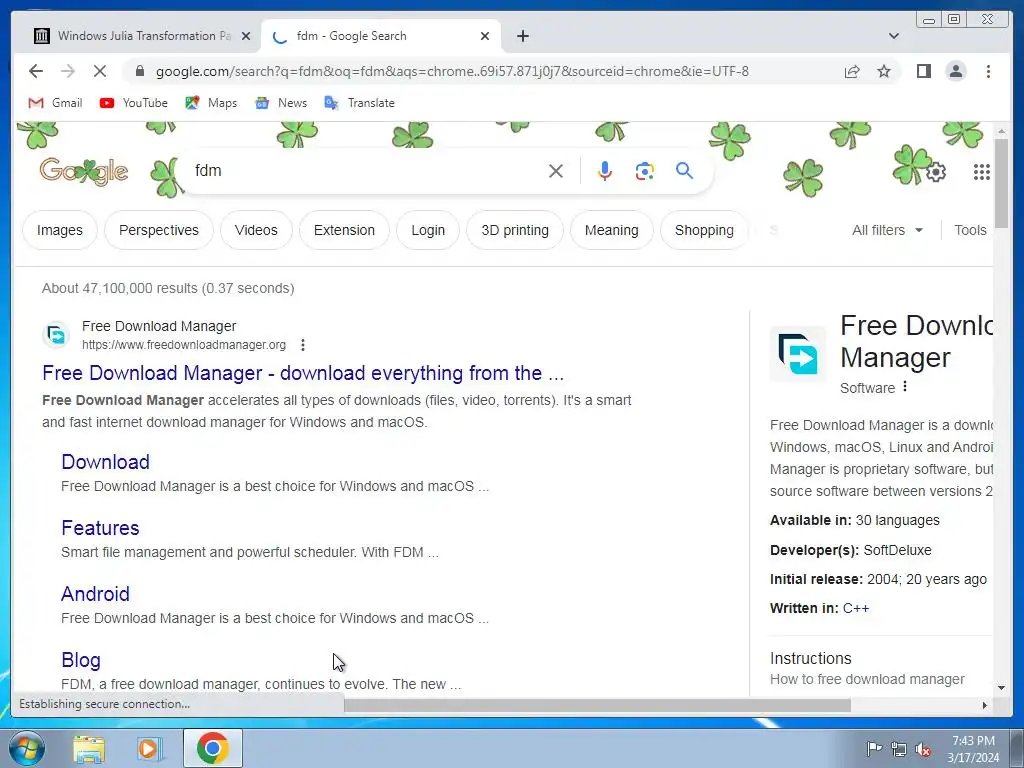Click Free Download Manager panel logo
1024x768 pixels.
tap(797, 353)
